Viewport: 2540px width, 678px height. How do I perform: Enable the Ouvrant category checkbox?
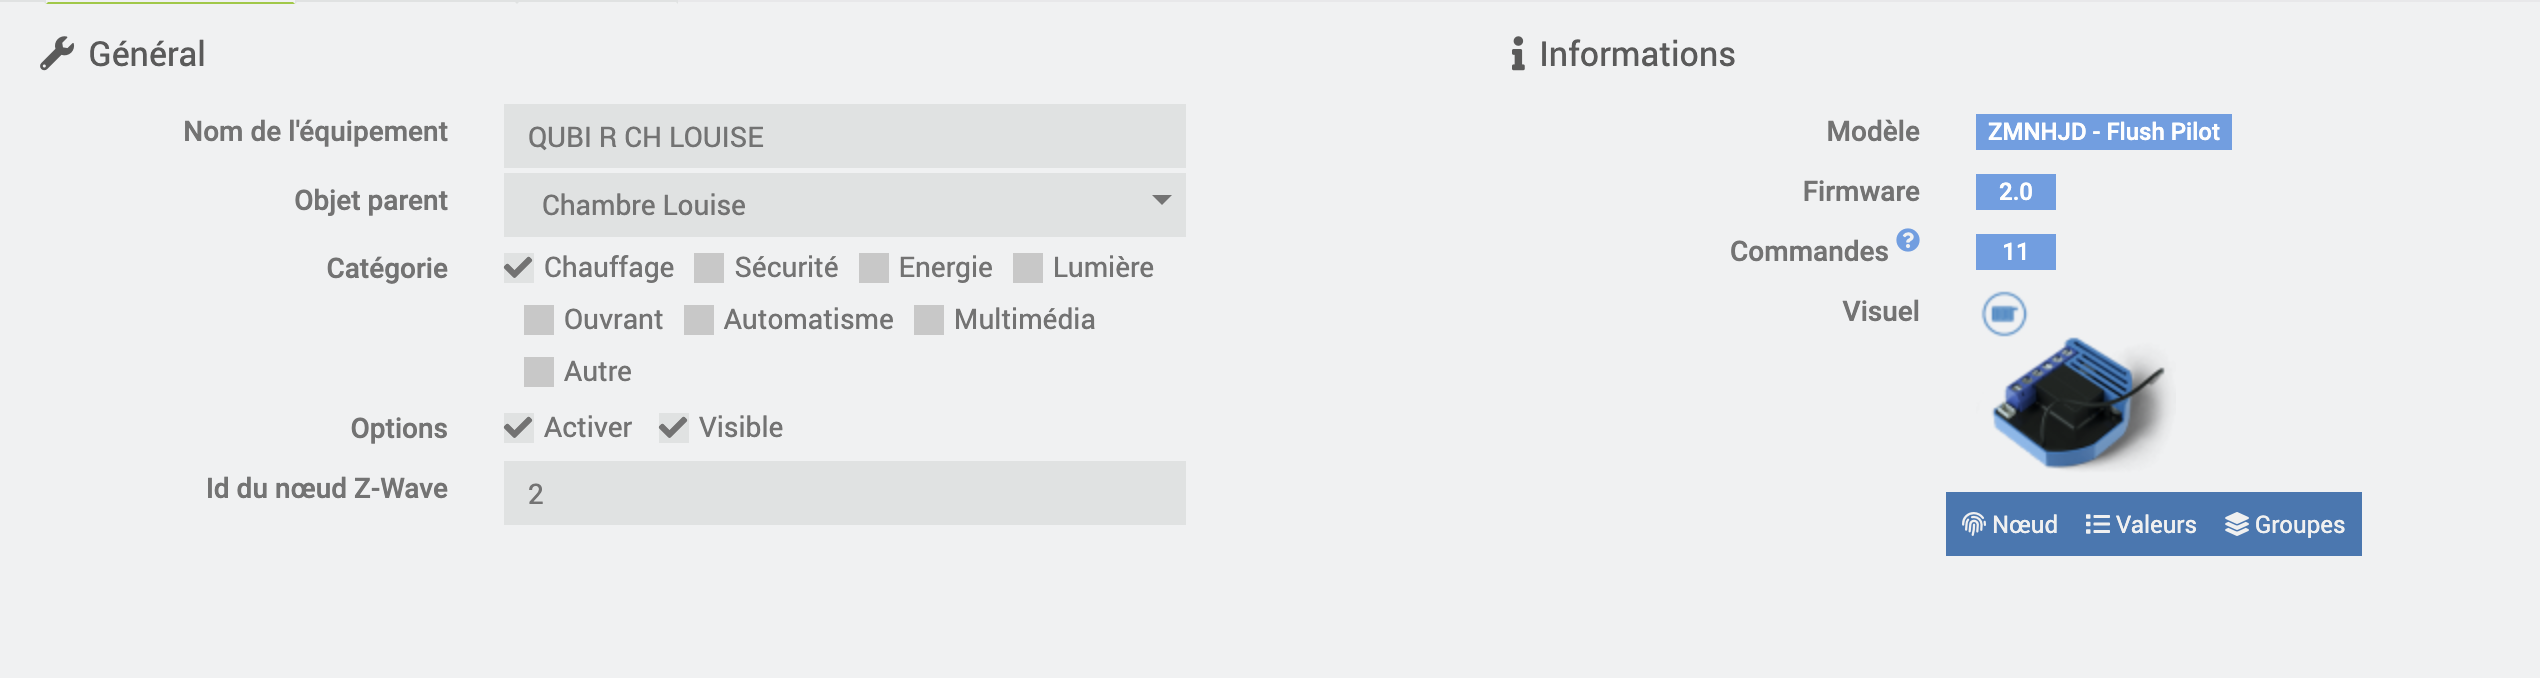[539, 320]
